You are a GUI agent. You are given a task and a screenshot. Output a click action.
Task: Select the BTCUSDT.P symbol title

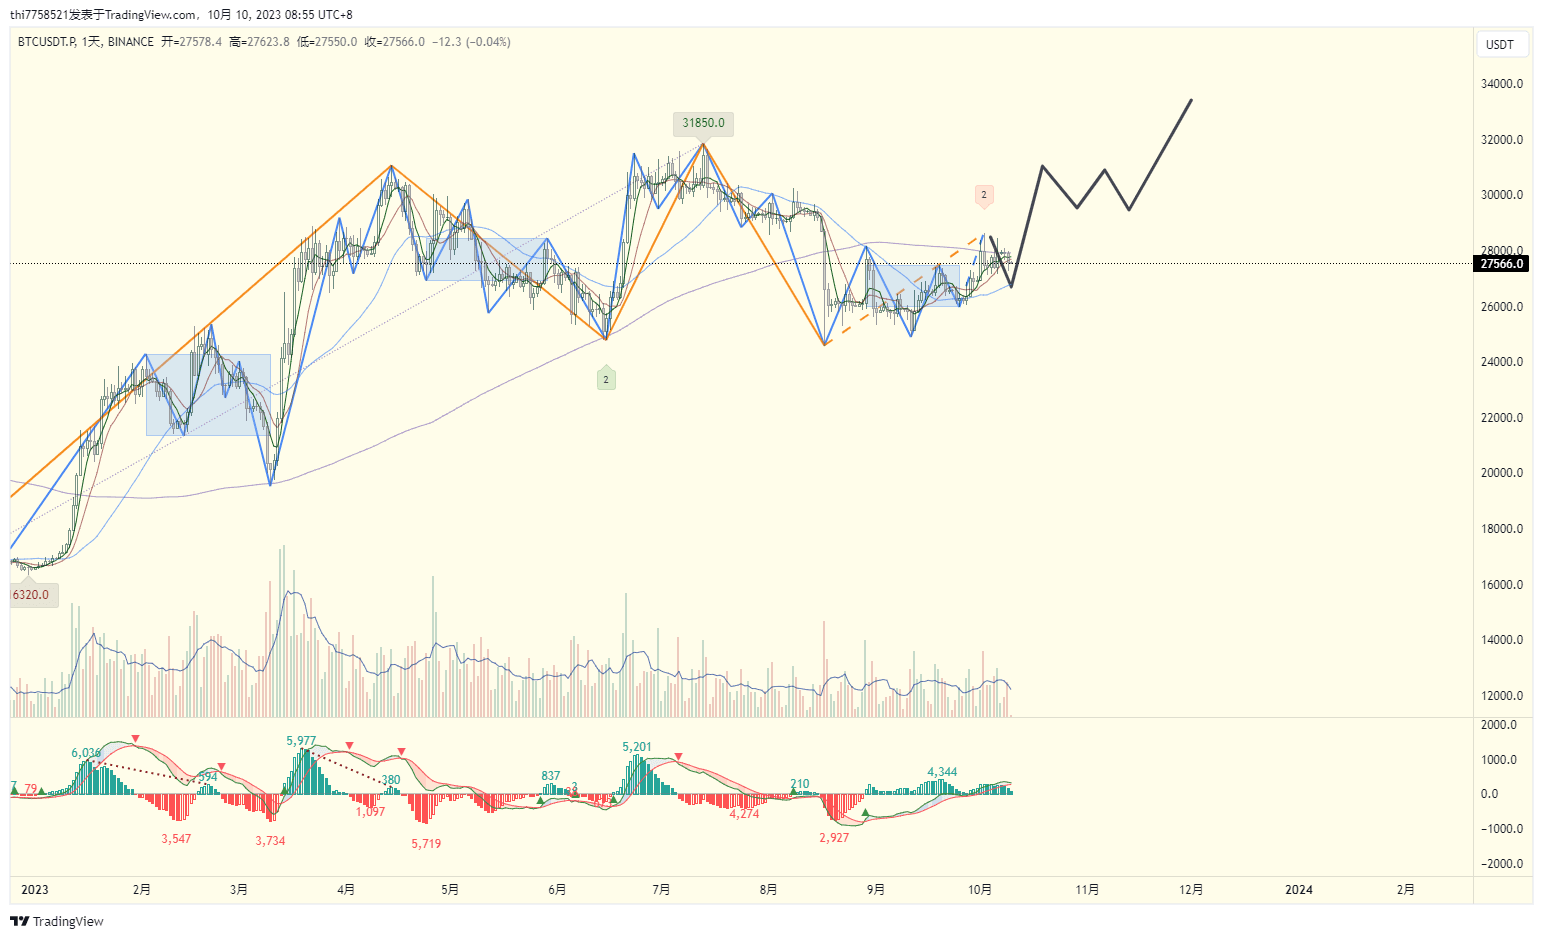tap(47, 42)
